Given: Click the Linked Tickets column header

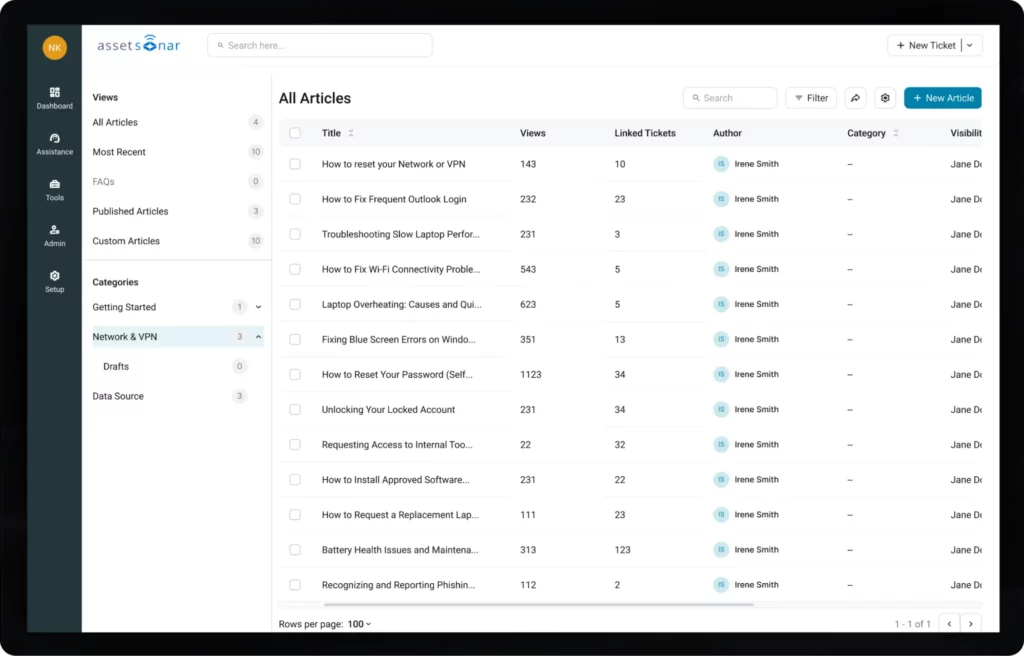Looking at the screenshot, I should (x=645, y=133).
